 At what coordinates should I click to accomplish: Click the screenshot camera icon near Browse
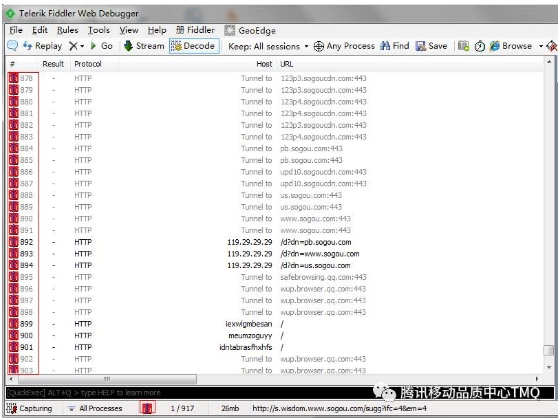pos(463,46)
